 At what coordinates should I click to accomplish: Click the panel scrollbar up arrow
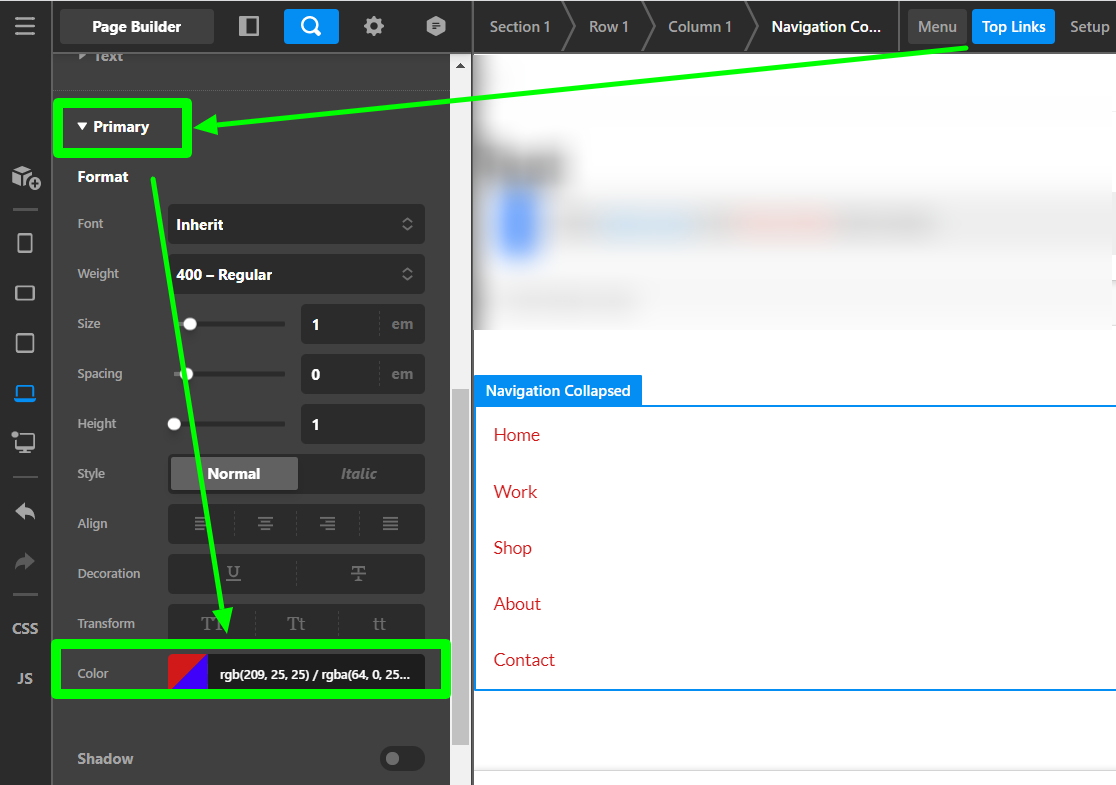(460, 65)
